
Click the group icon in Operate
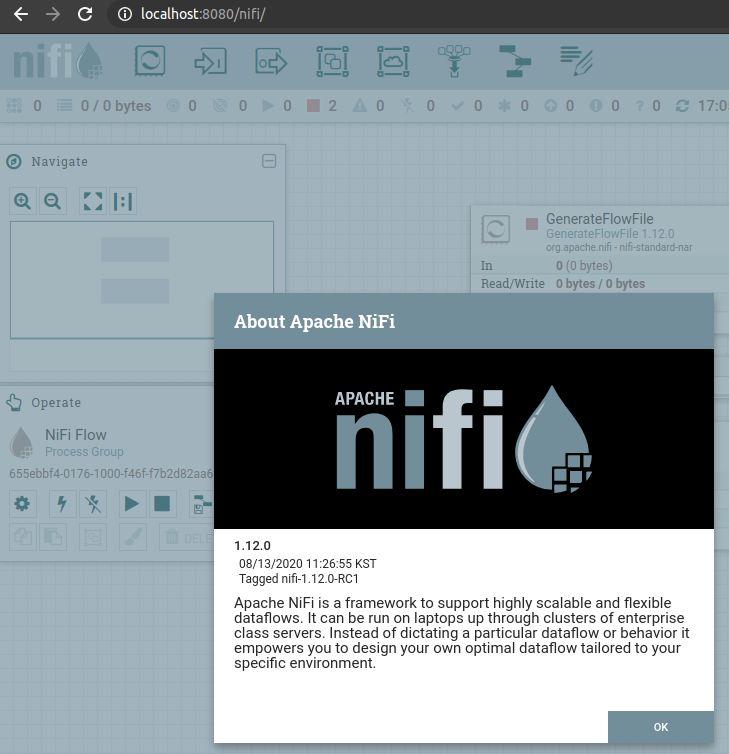93,537
